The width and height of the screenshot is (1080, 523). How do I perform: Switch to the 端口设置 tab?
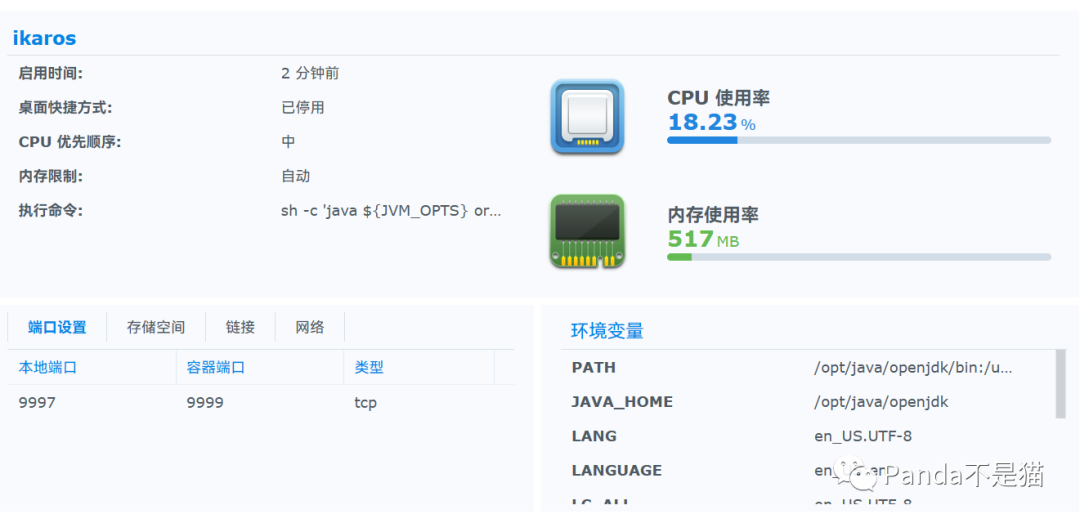(57, 327)
